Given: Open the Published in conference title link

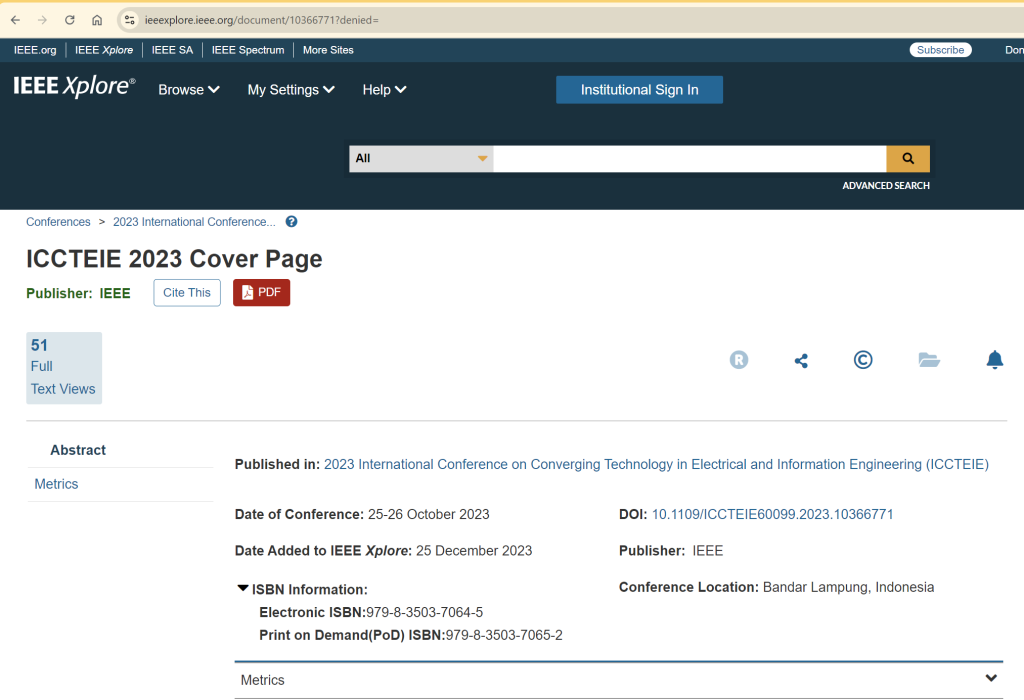Looking at the screenshot, I should pyautogui.click(x=656, y=464).
